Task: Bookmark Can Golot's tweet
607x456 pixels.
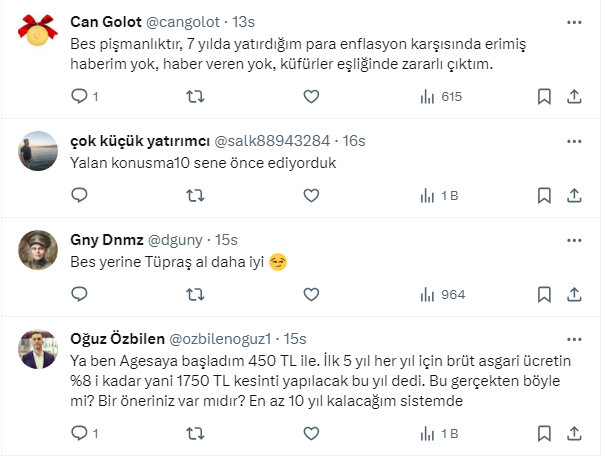Action: pyautogui.click(x=544, y=97)
